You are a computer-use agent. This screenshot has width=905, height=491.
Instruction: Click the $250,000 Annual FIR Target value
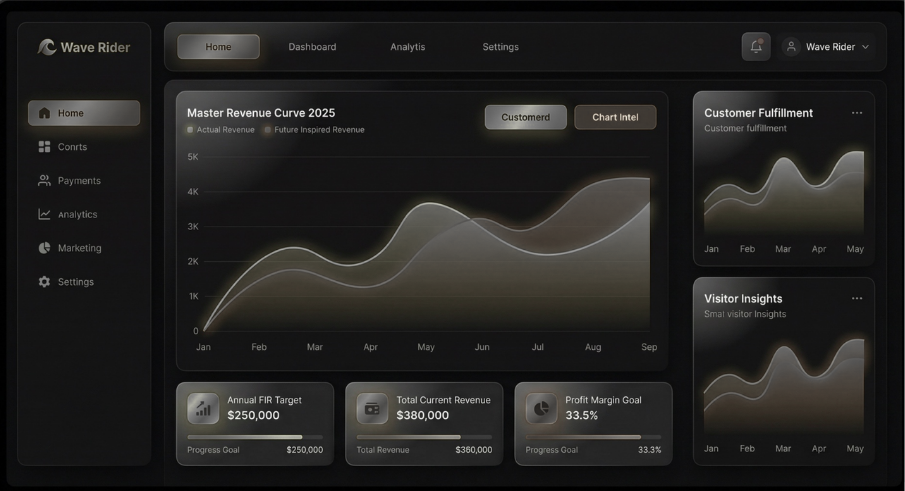[253, 415]
